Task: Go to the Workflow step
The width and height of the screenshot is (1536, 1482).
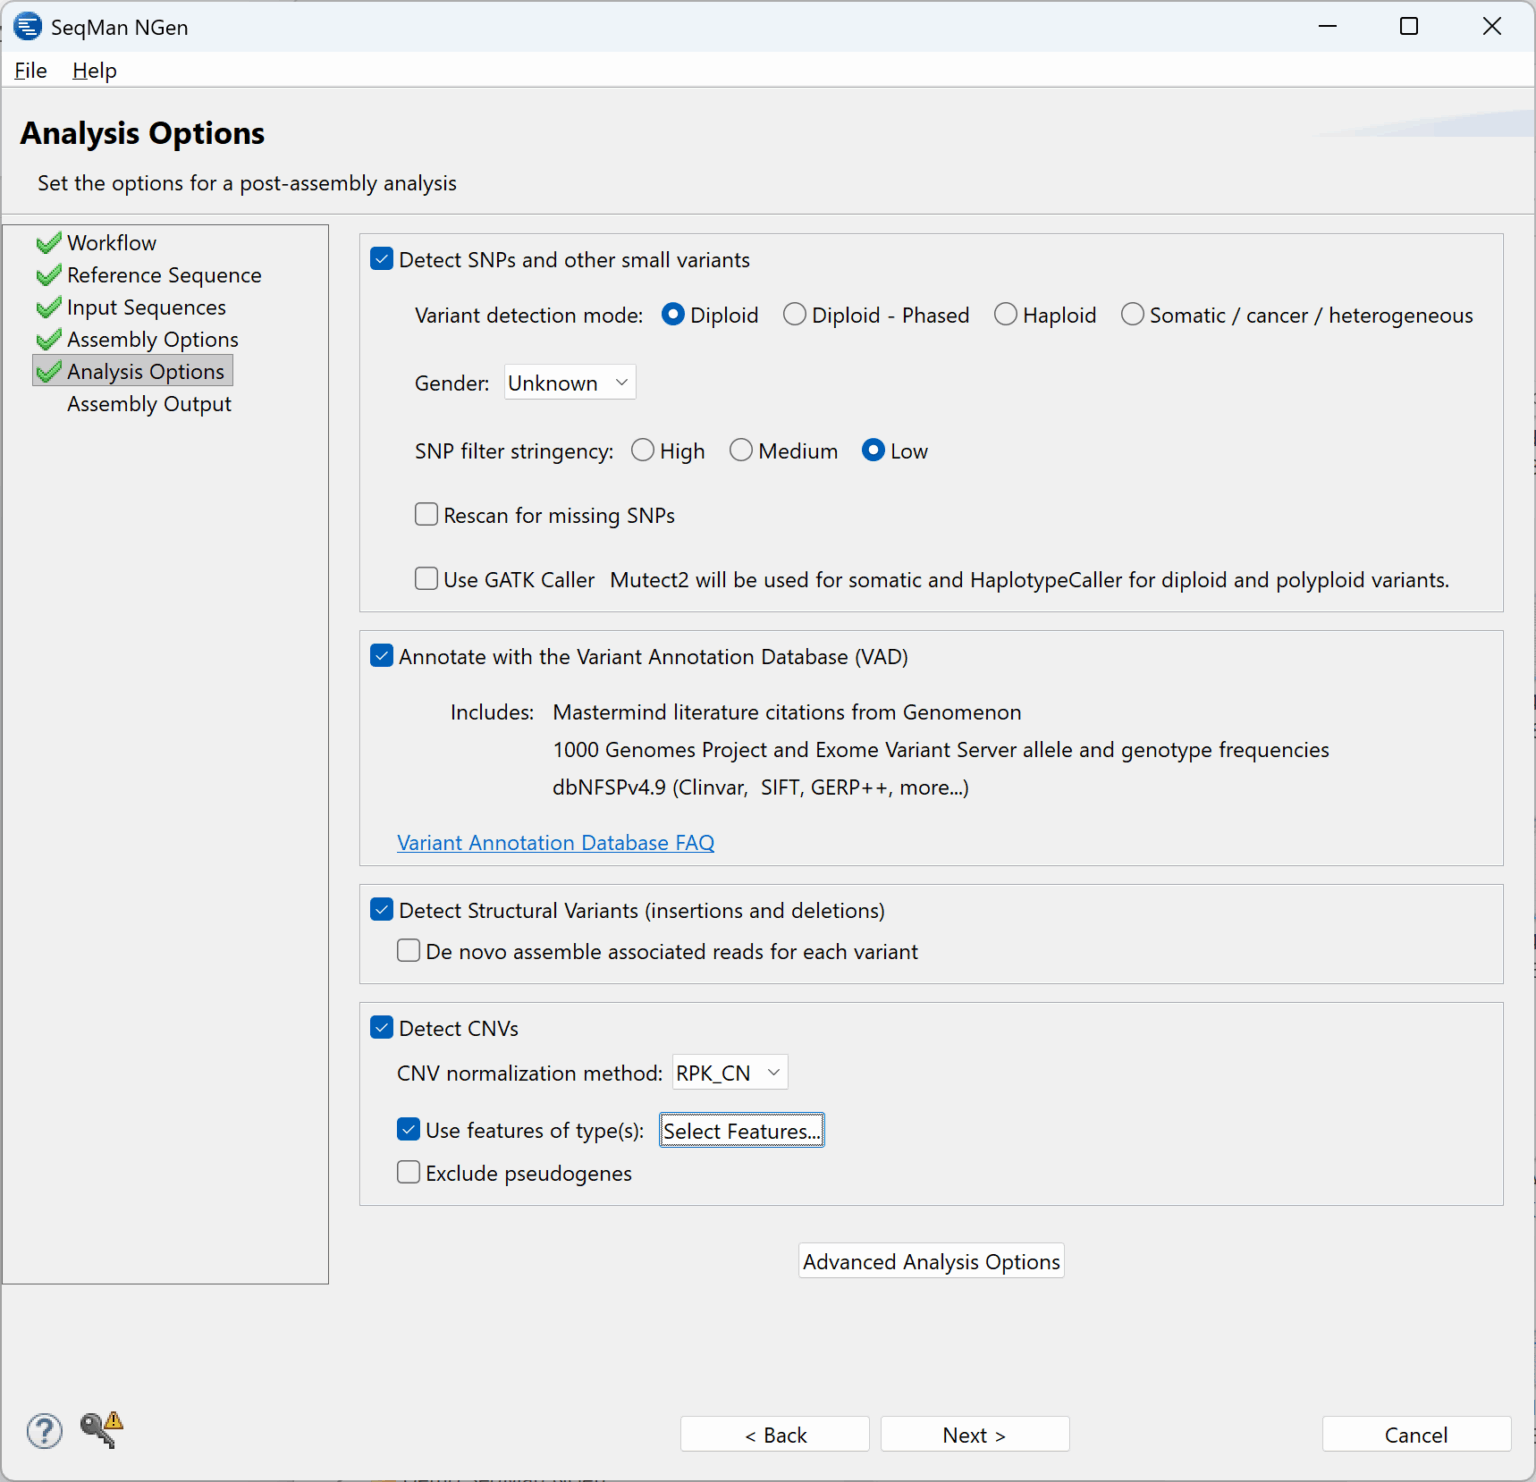Action: tap(112, 243)
